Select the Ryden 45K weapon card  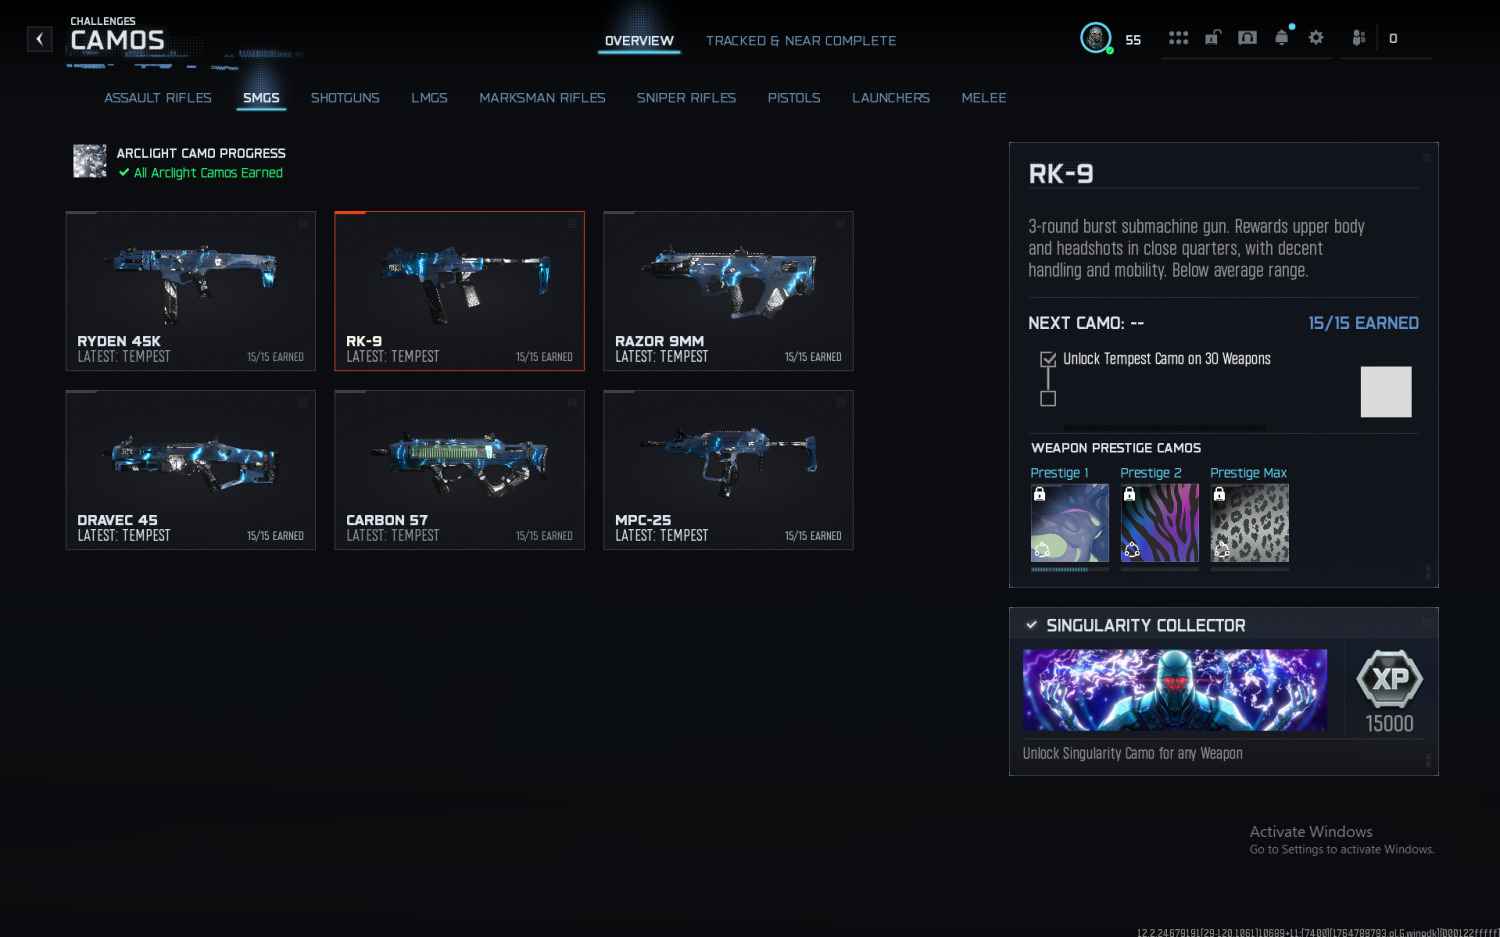190,290
